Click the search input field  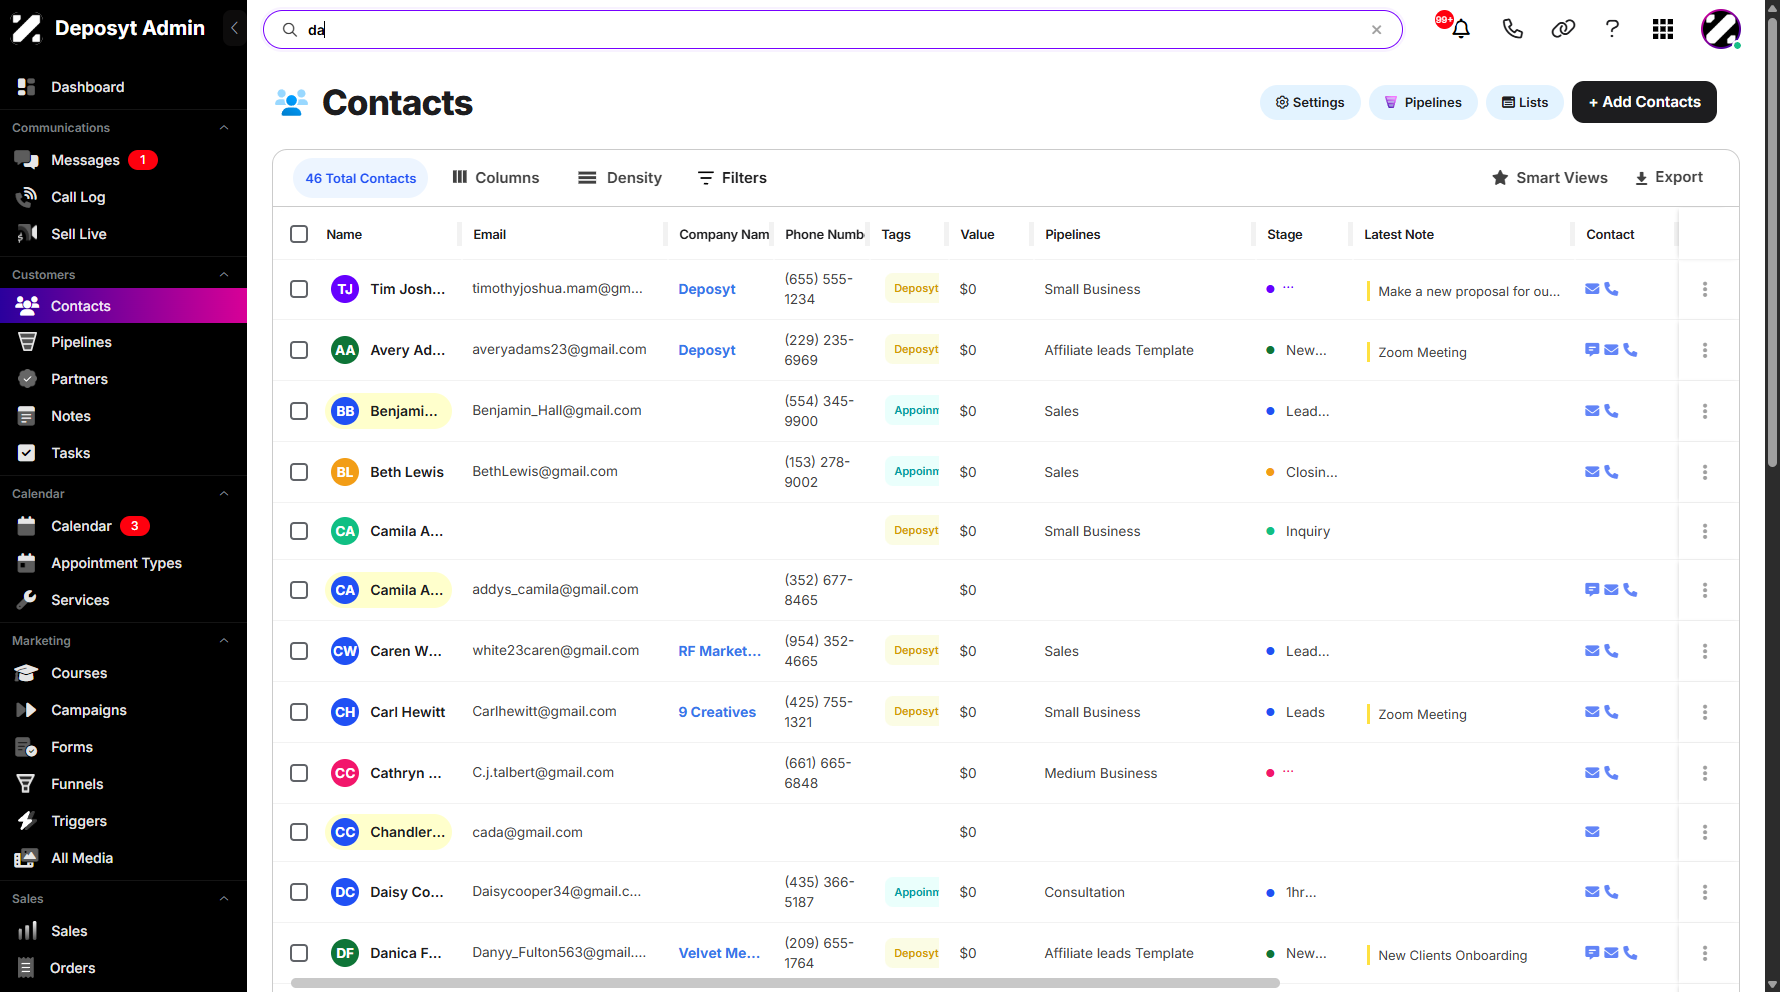832,30
